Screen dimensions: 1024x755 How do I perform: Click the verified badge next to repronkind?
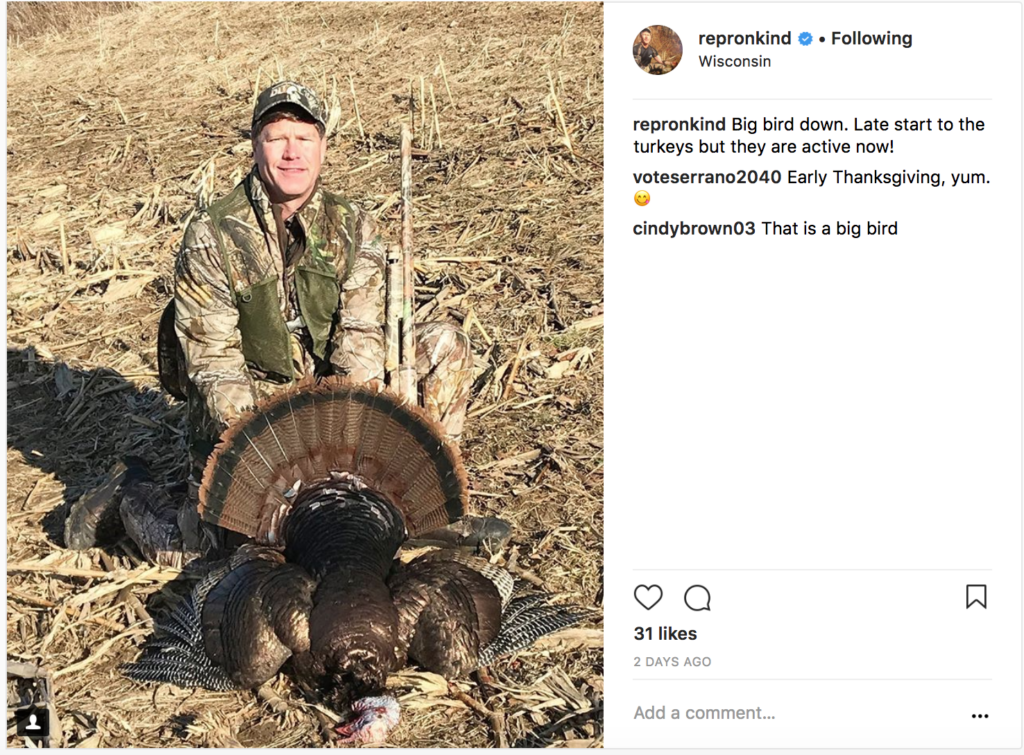(x=806, y=39)
